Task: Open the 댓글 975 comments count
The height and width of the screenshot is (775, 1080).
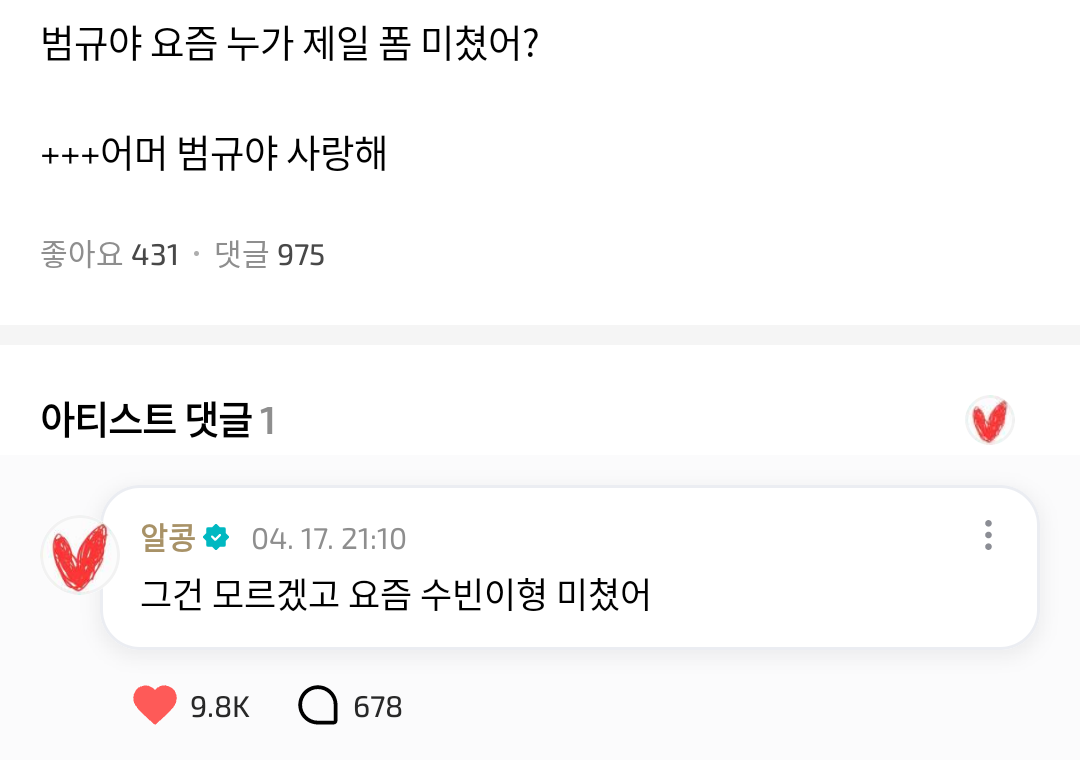Action: coord(270,256)
